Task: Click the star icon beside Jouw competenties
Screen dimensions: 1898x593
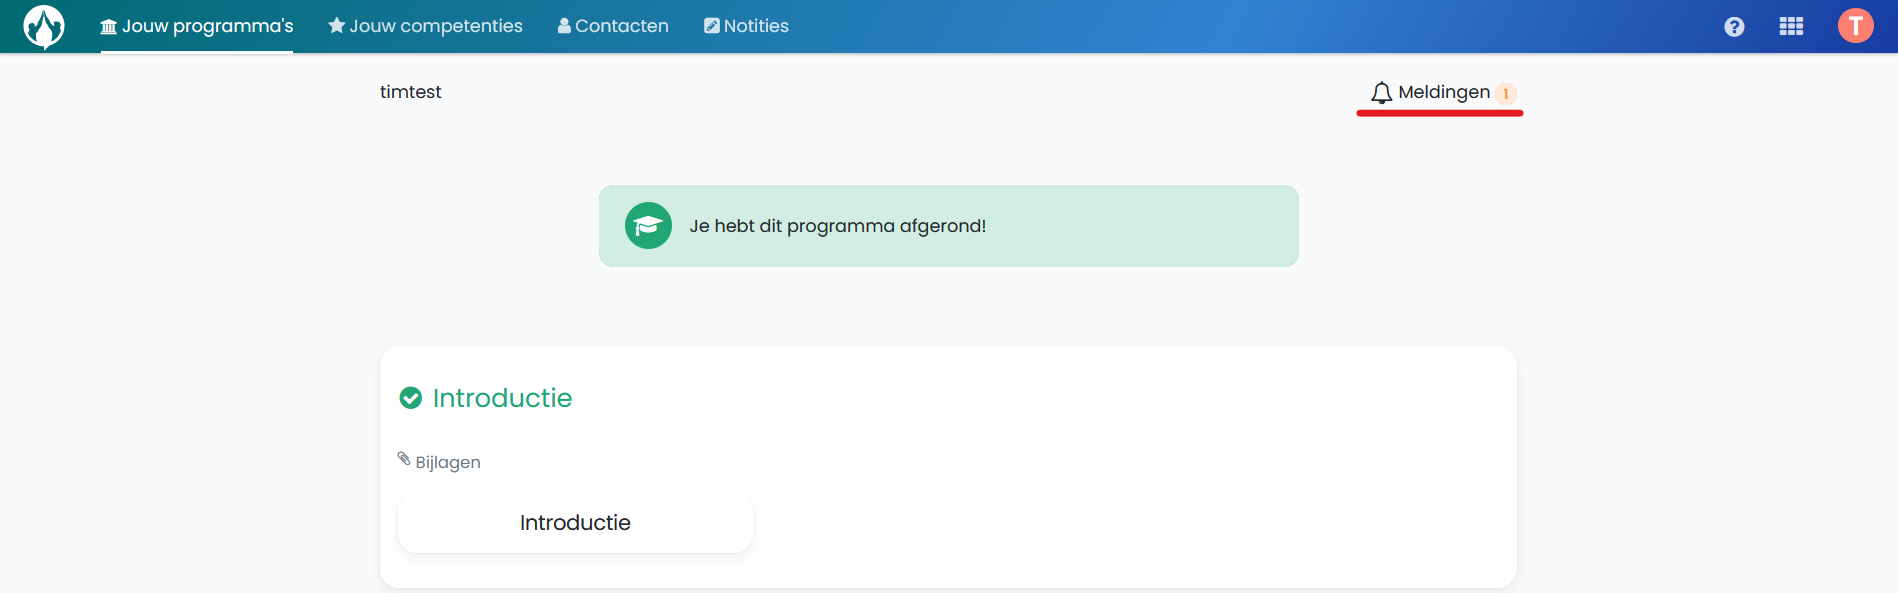Action: click(x=337, y=26)
